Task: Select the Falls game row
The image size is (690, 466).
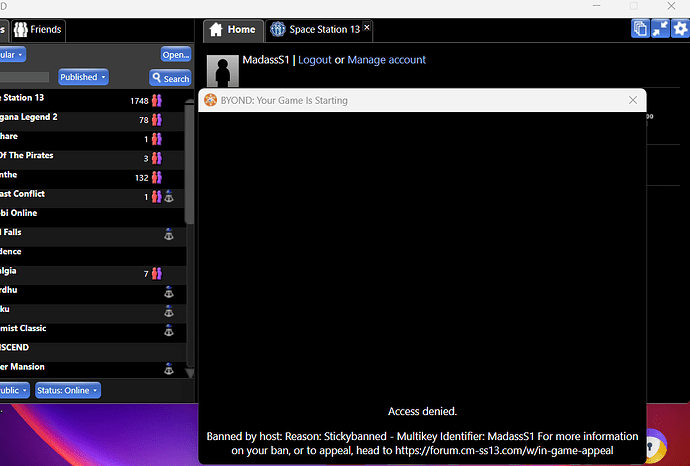Action: point(92,235)
